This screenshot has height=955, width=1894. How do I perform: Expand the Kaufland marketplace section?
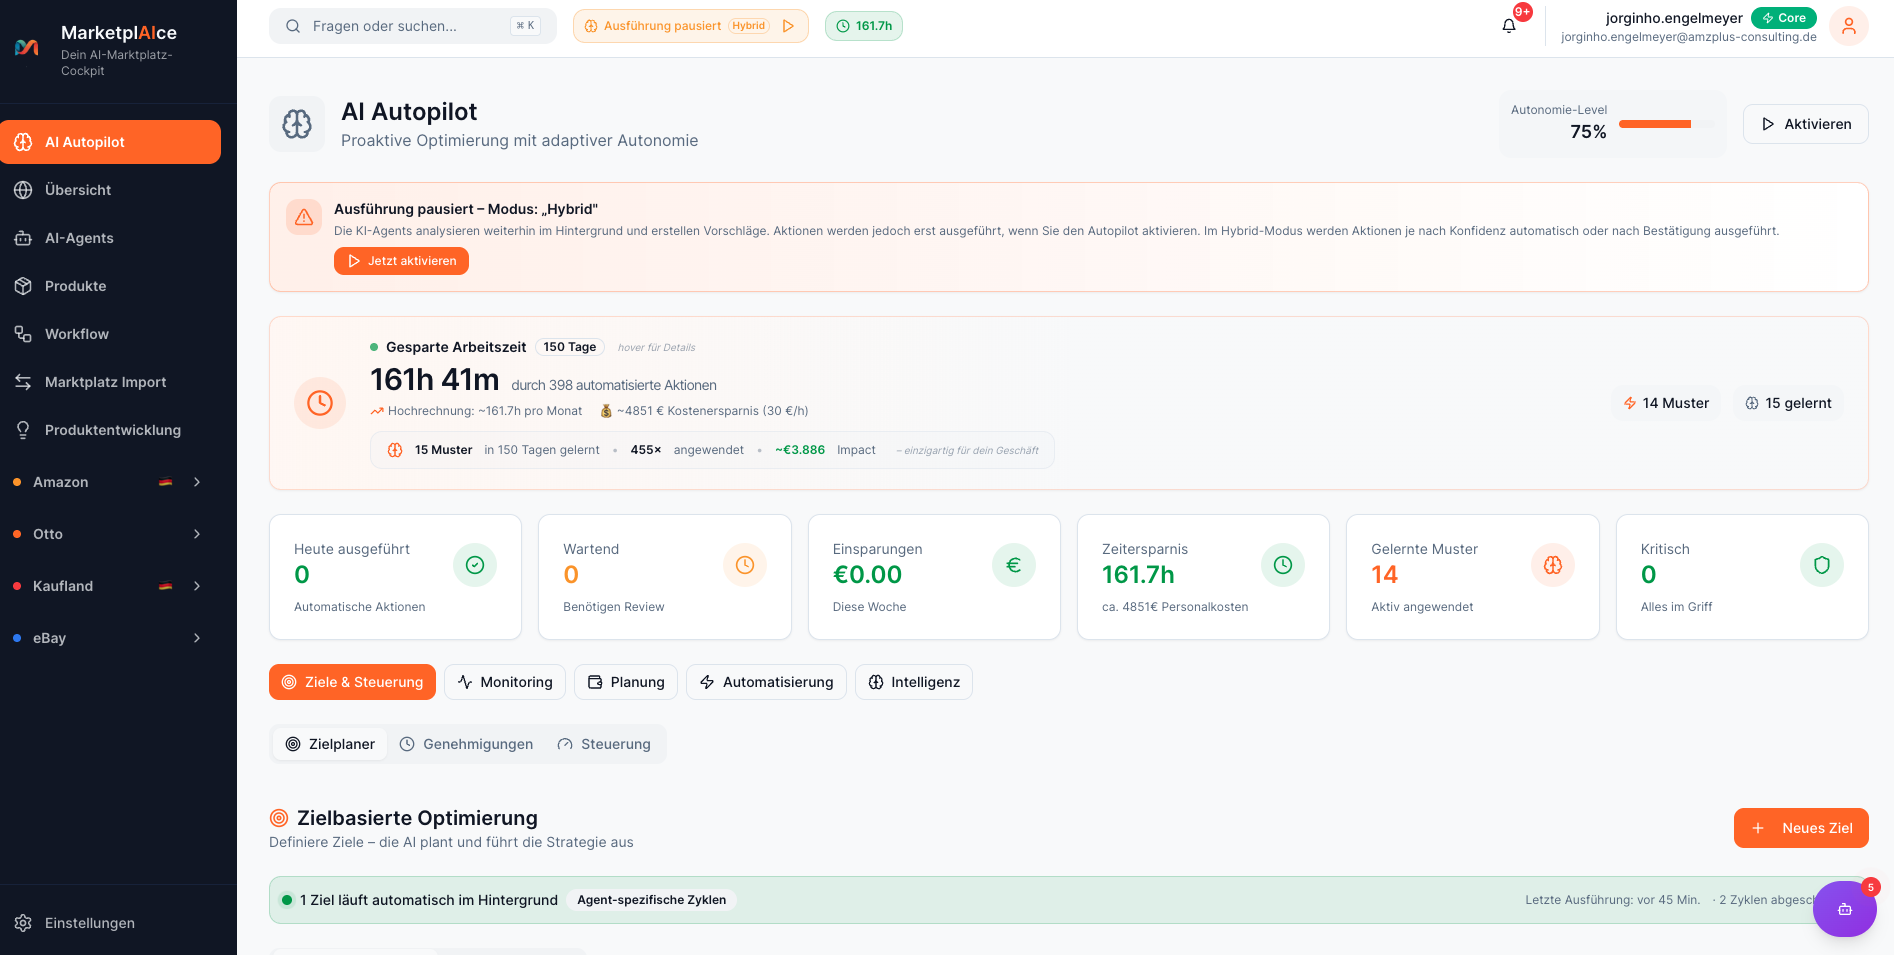click(x=197, y=586)
